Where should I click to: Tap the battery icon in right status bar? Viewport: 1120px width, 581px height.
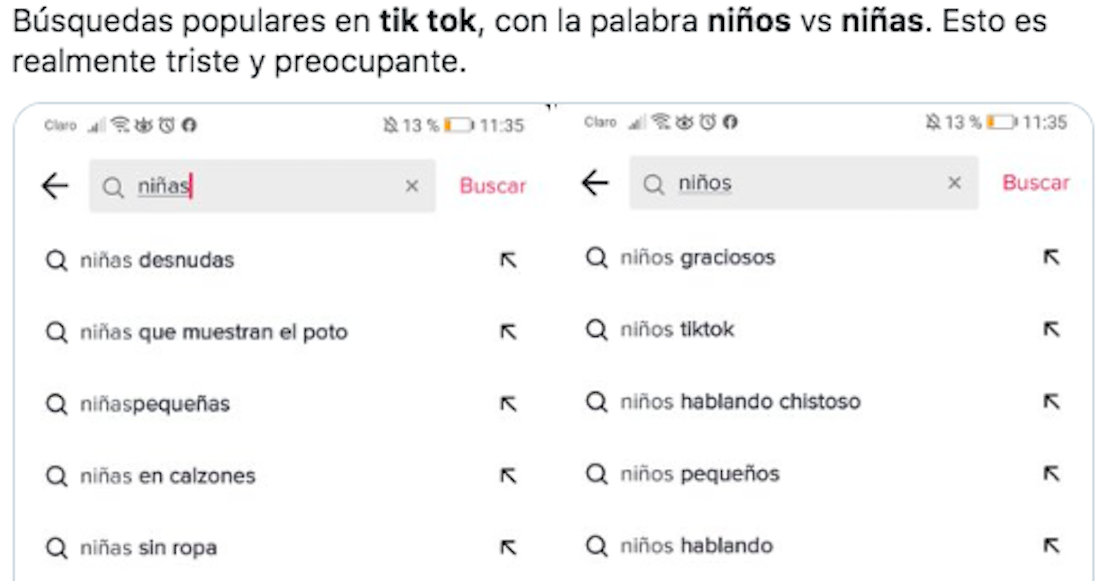[x=1000, y=123]
